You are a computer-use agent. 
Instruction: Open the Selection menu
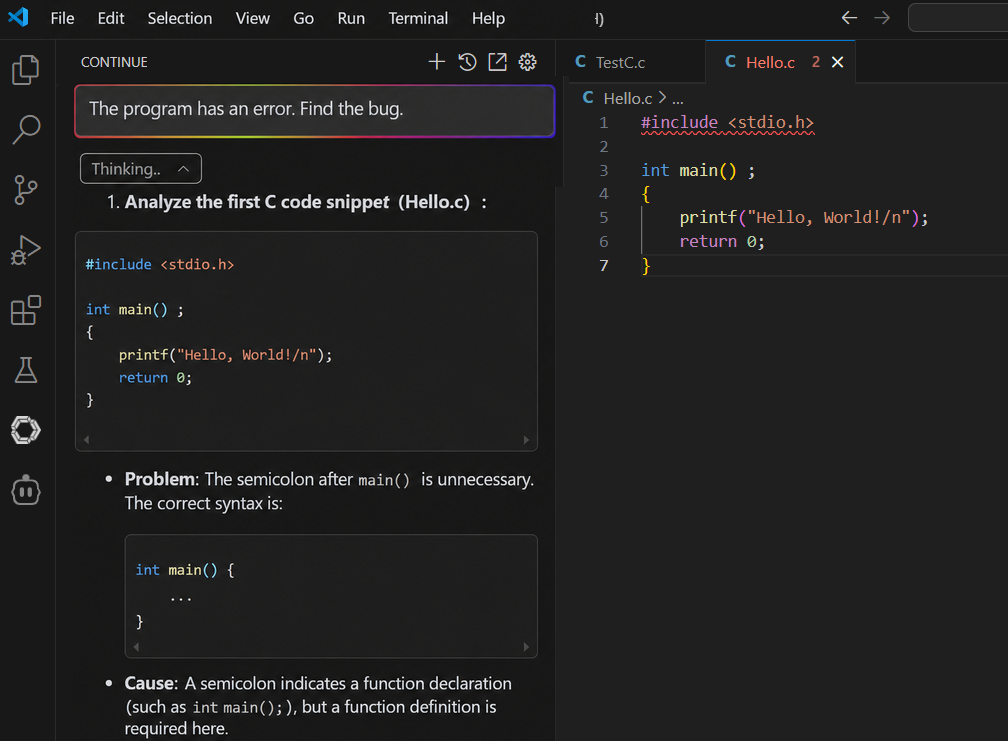[180, 19]
